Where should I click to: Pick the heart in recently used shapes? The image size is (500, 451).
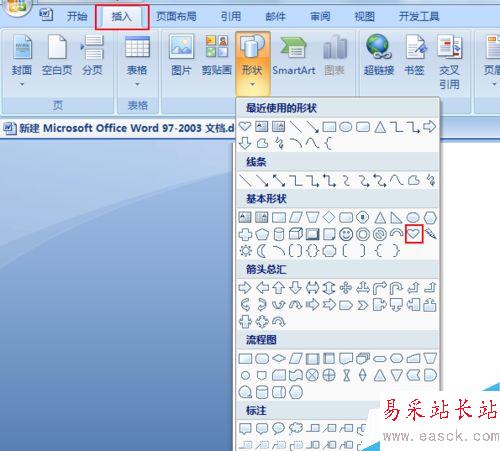click(x=245, y=127)
